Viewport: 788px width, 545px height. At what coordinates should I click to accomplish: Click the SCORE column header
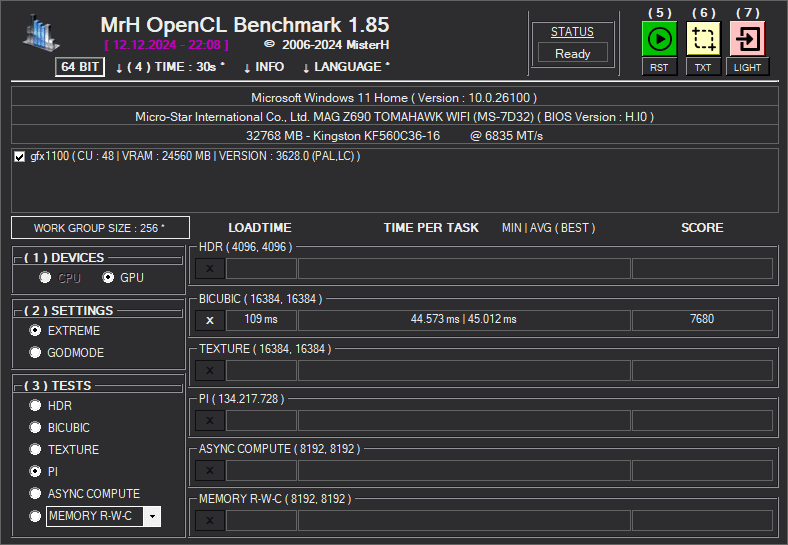(702, 228)
